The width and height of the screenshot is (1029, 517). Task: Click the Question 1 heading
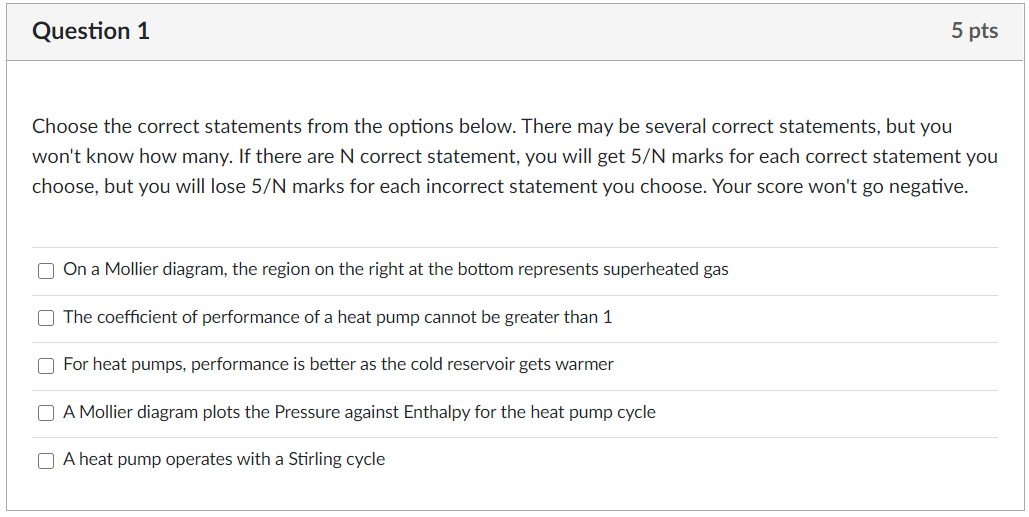coord(91,31)
